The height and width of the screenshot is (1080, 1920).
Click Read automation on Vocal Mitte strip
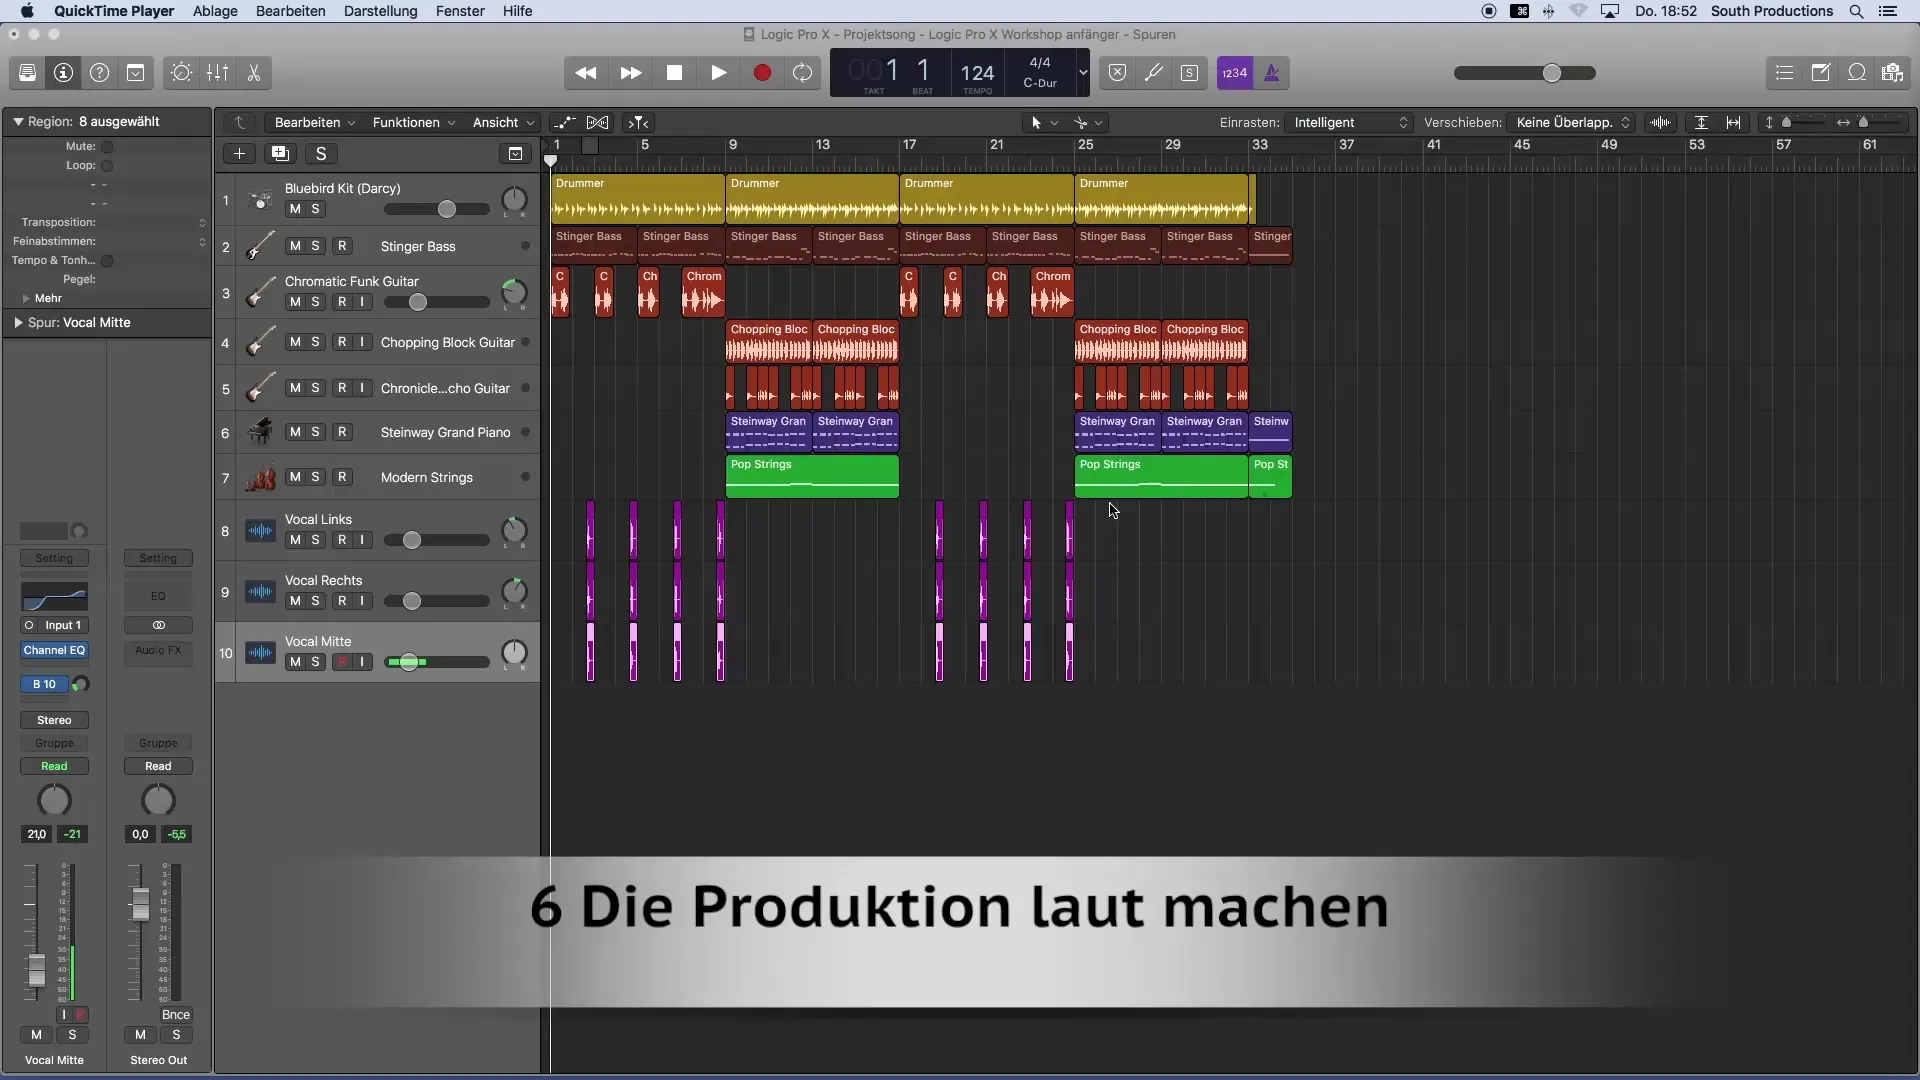(x=54, y=767)
